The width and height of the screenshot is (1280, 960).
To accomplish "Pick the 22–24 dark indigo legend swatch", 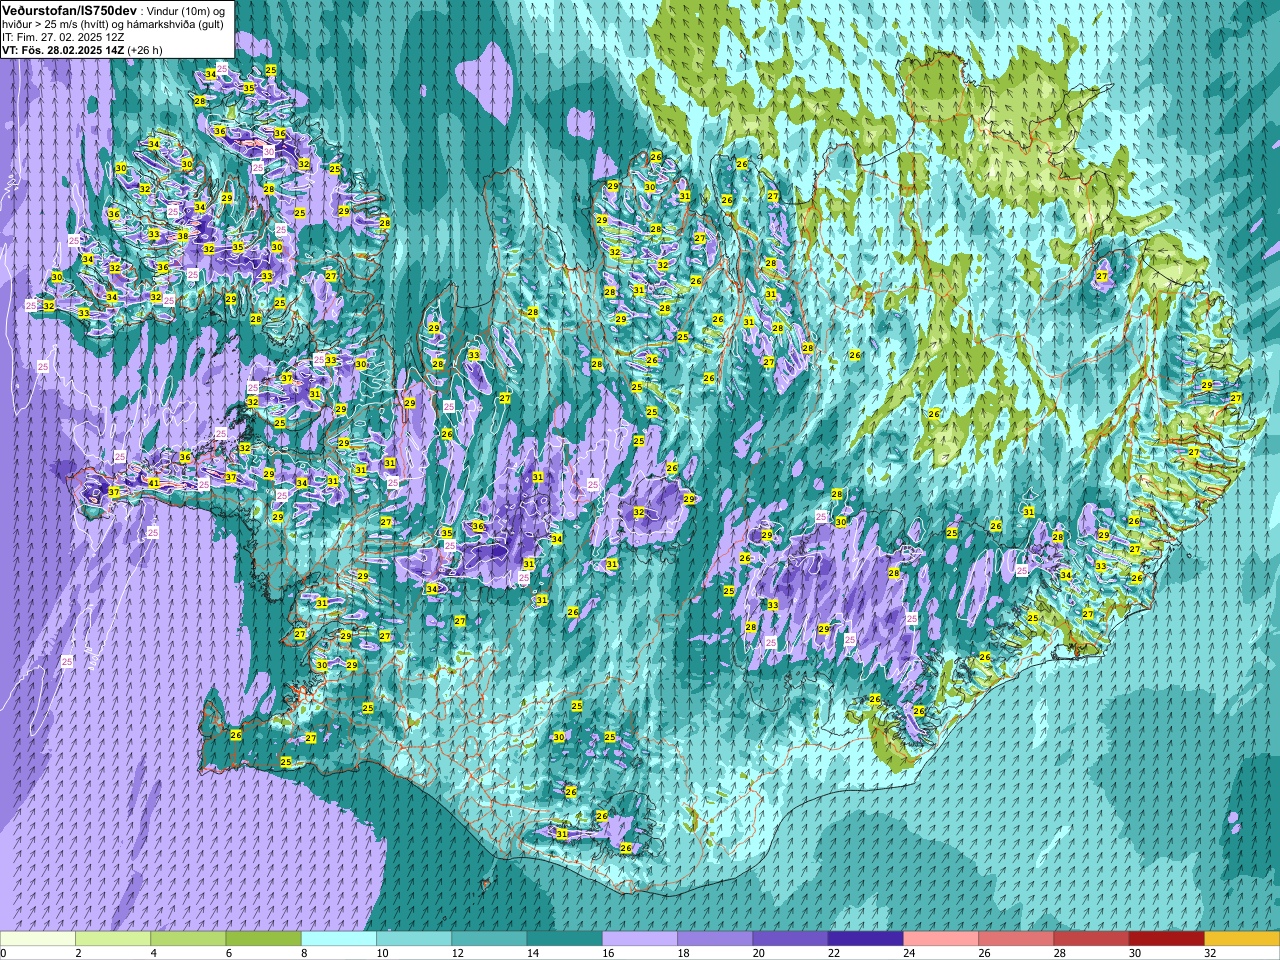I will pyautogui.click(x=866, y=939).
